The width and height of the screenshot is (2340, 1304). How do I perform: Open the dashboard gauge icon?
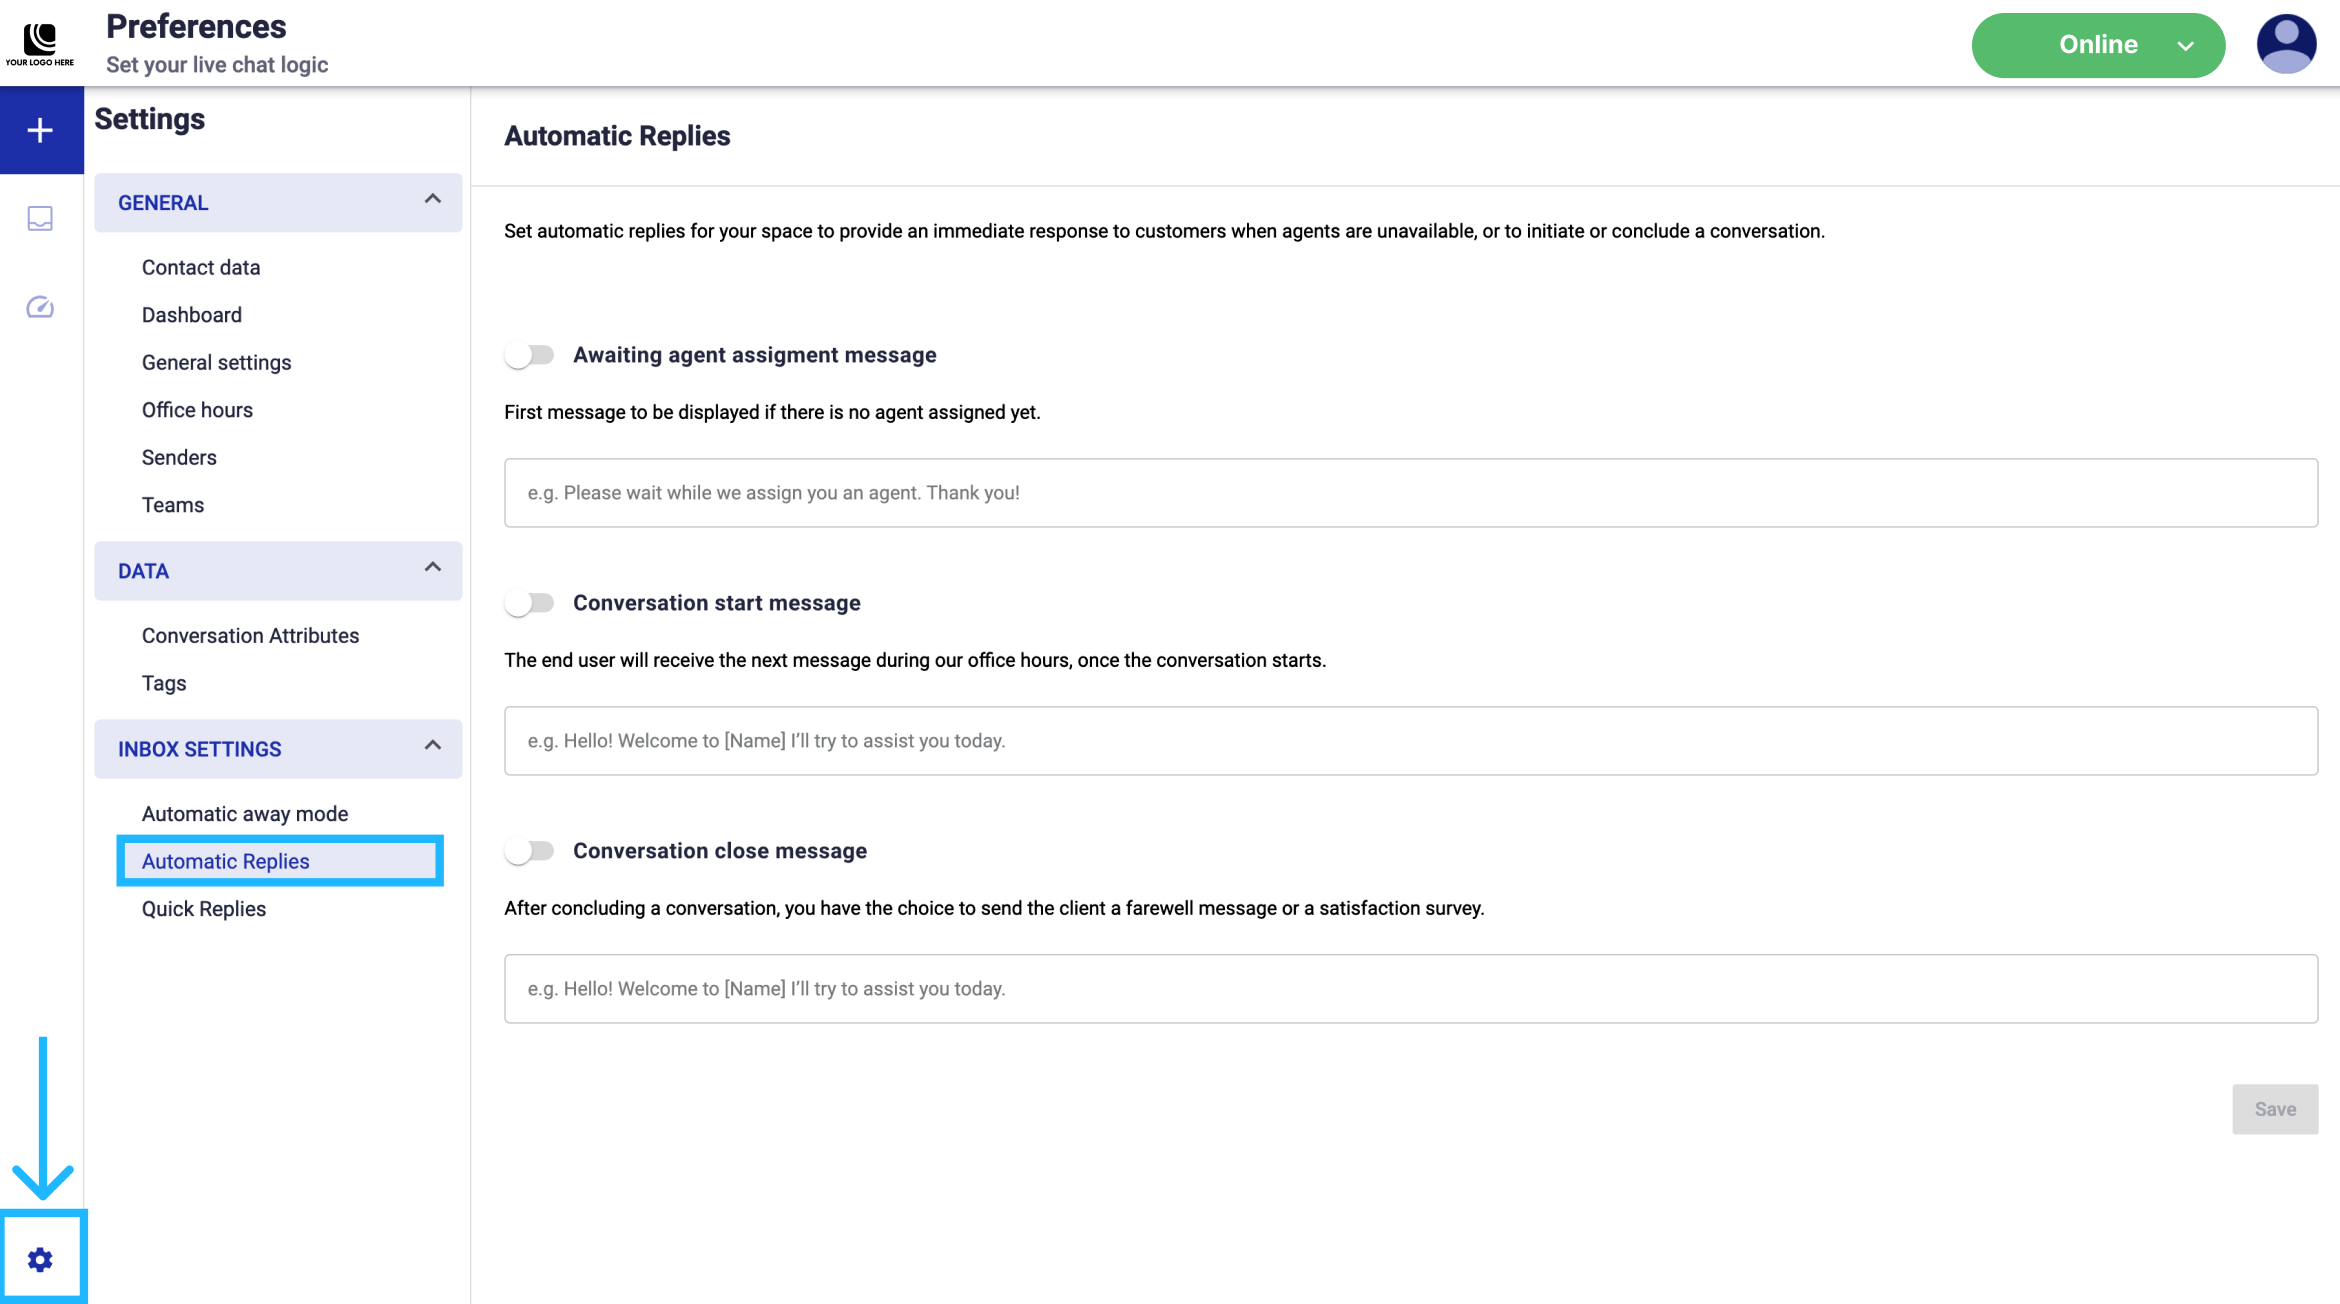40,307
